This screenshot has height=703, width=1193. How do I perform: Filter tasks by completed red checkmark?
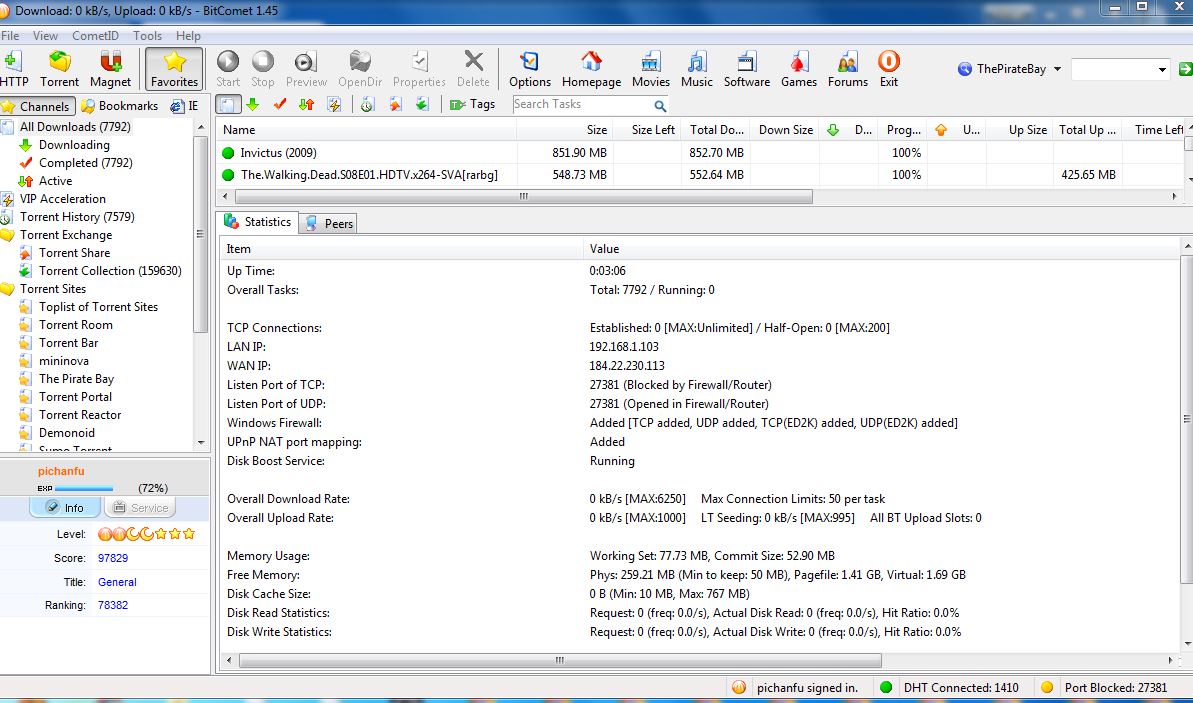pos(279,104)
